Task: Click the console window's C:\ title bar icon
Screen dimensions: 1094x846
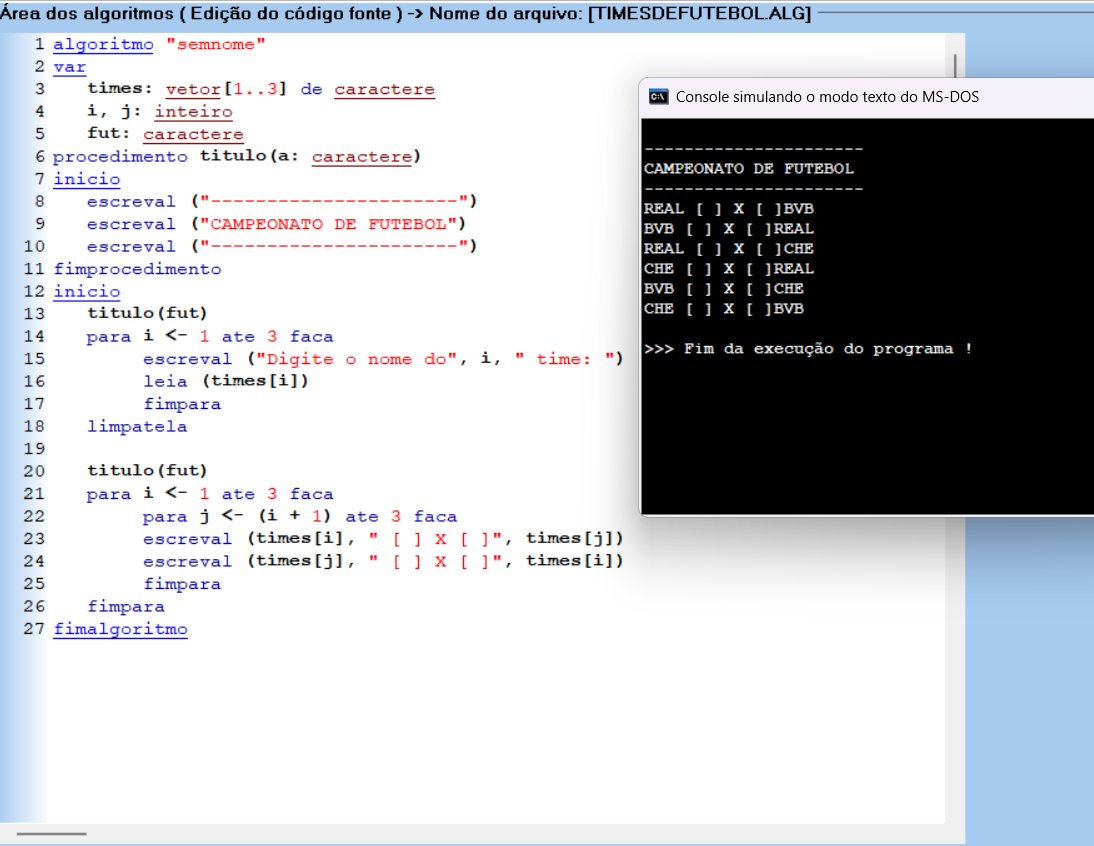Action: point(658,96)
